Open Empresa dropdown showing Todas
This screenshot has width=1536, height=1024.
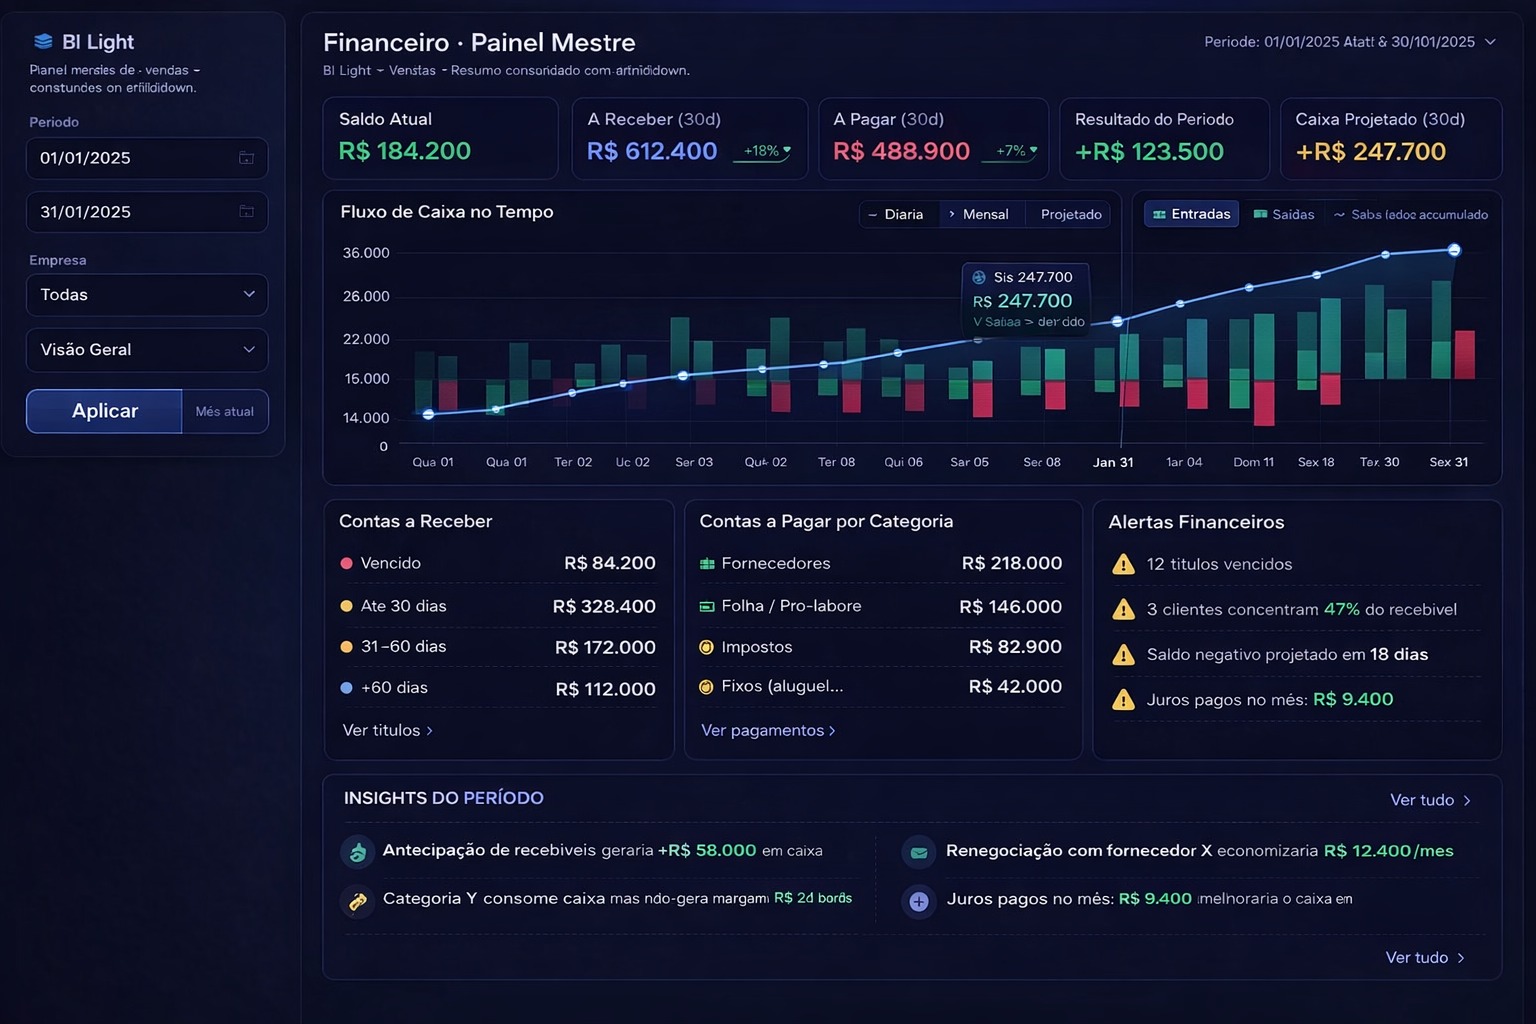coord(147,295)
